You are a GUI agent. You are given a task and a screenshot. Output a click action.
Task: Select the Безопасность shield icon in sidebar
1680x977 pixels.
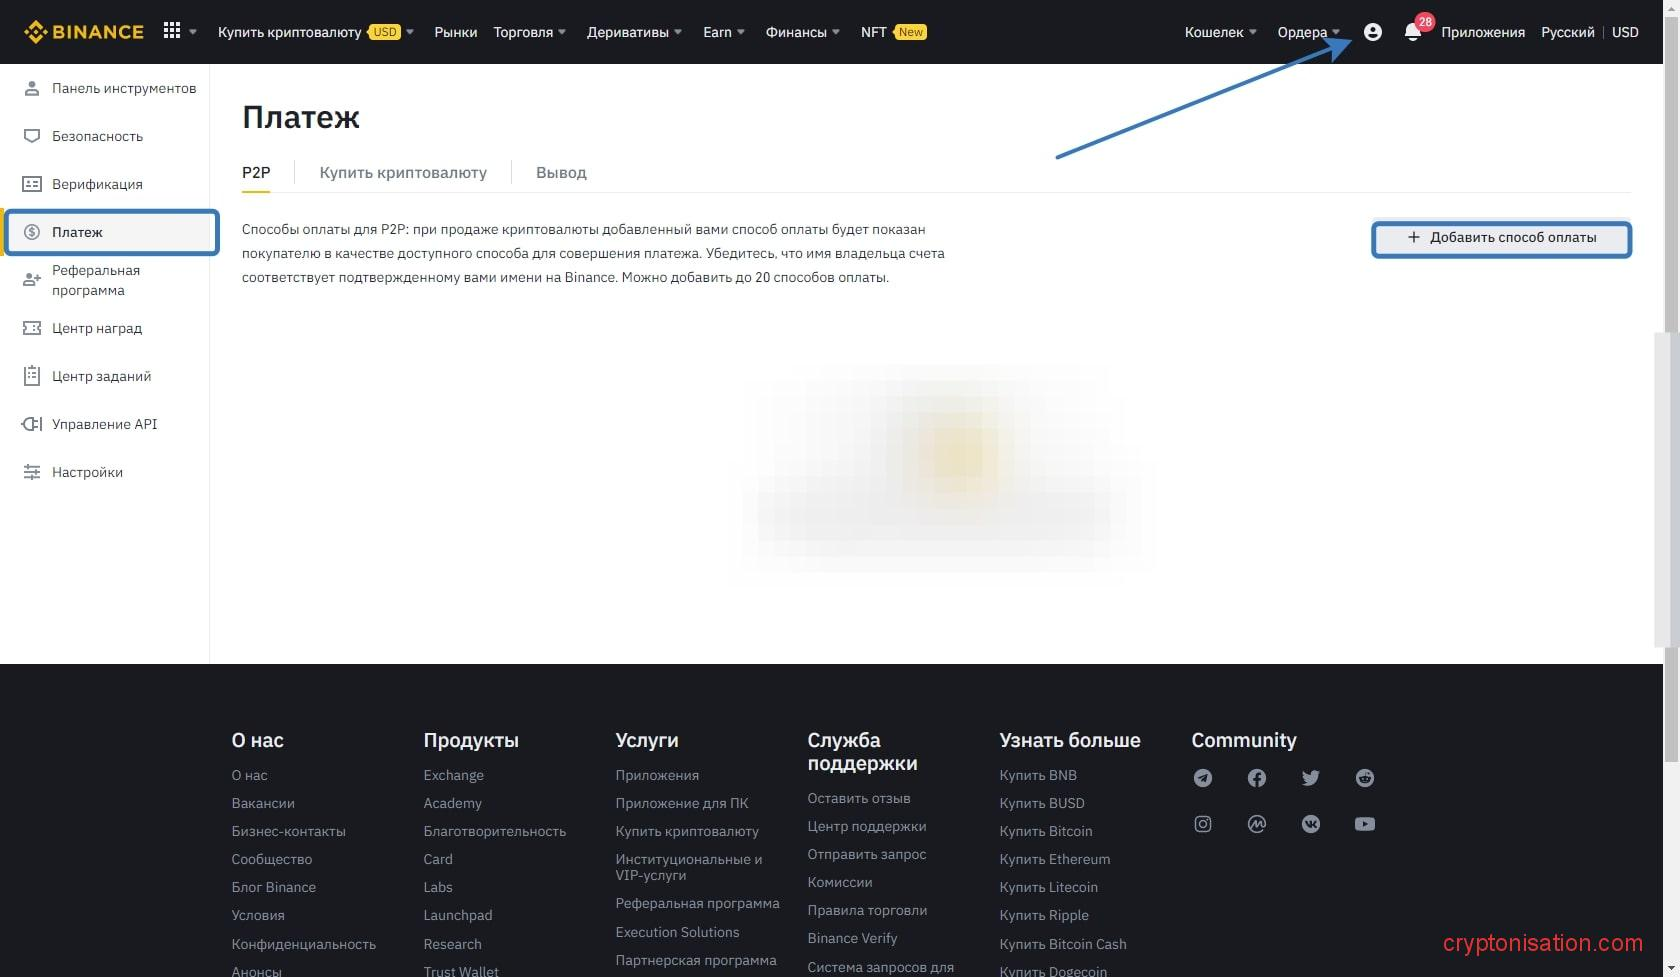tap(32, 136)
